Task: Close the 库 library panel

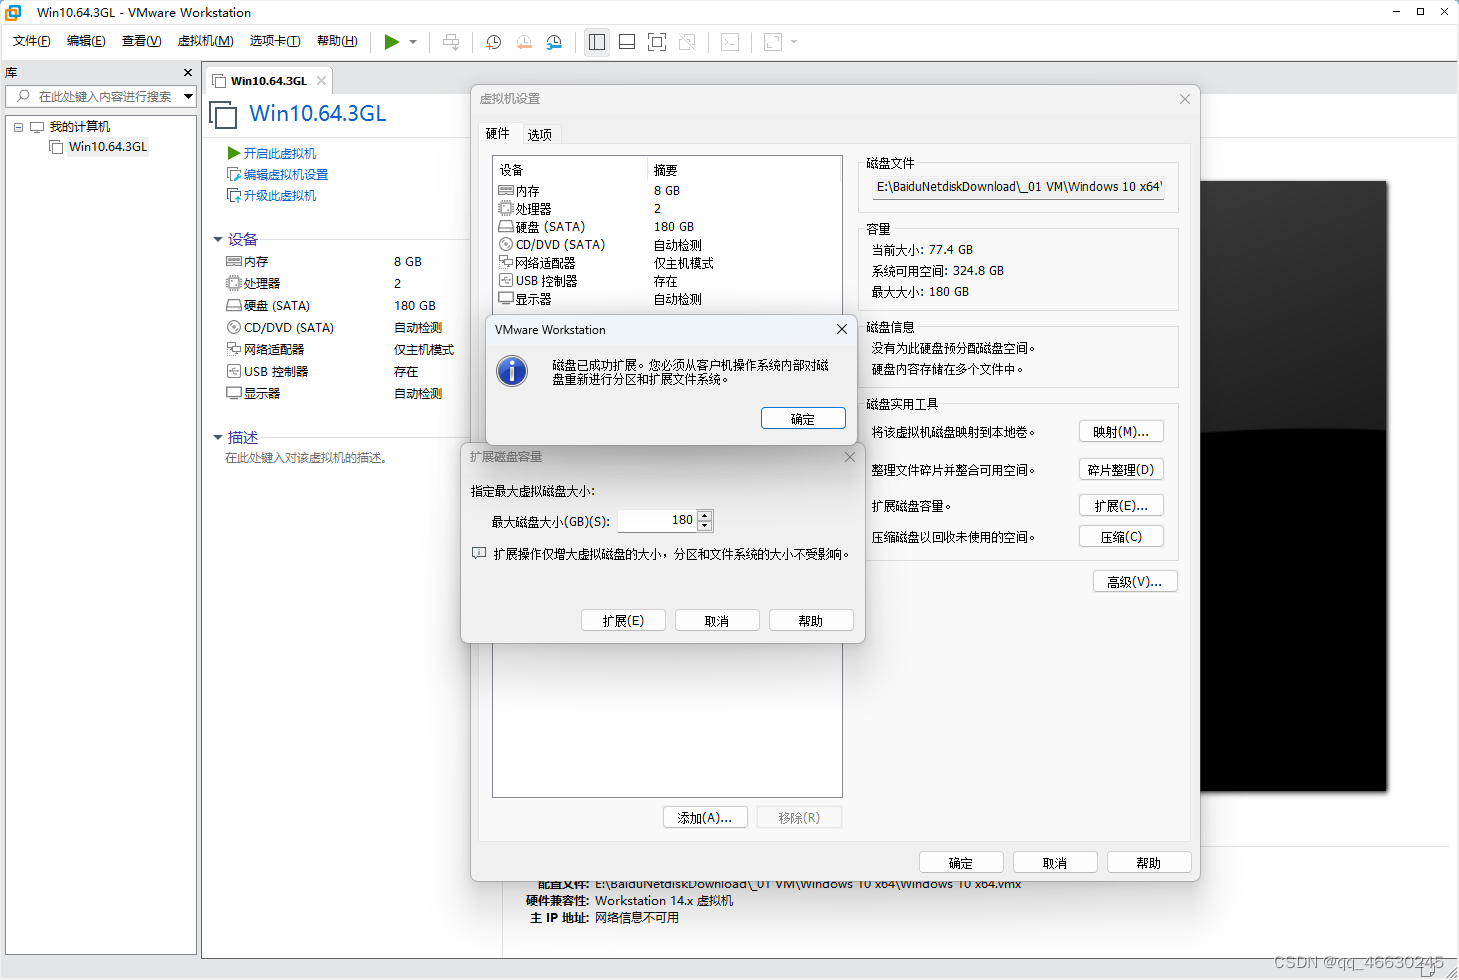Action: pyautogui.click(x=188, y=73)
